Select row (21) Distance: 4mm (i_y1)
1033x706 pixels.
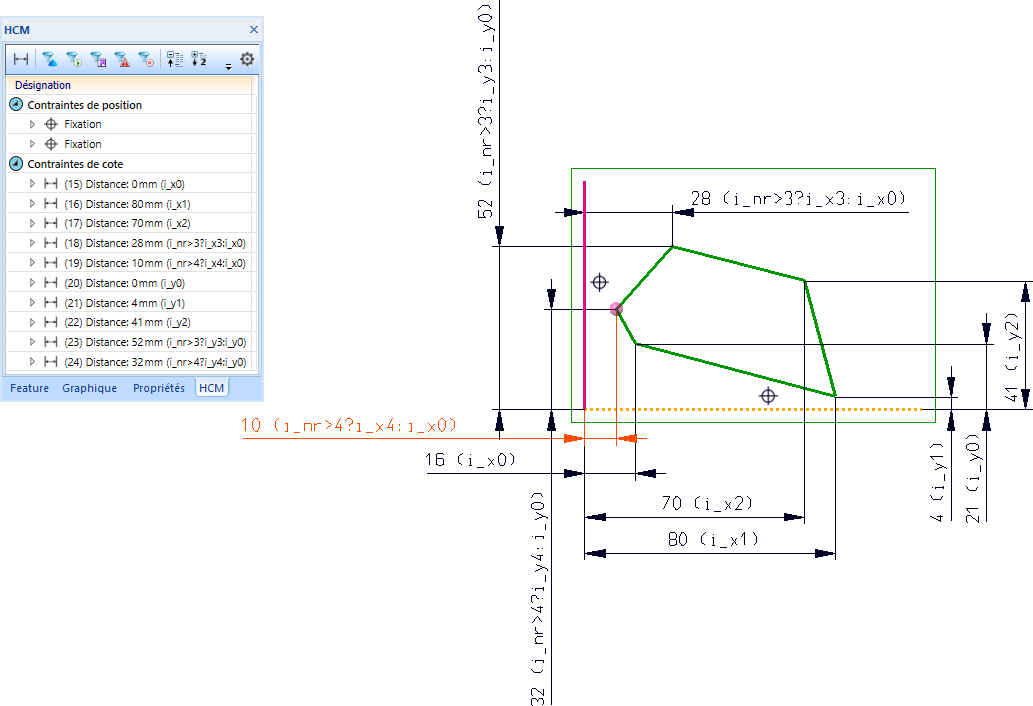click(130, 303)
